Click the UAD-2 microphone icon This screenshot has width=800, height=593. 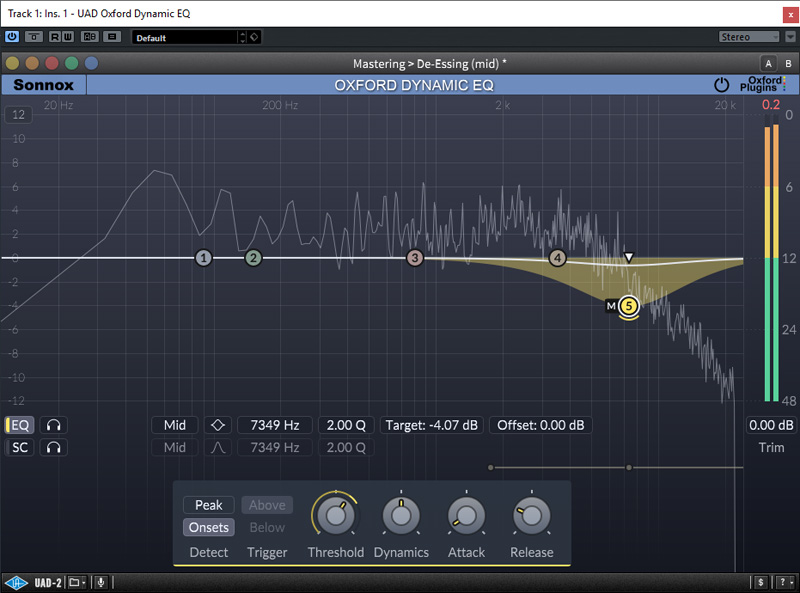[x=101, y=582]
